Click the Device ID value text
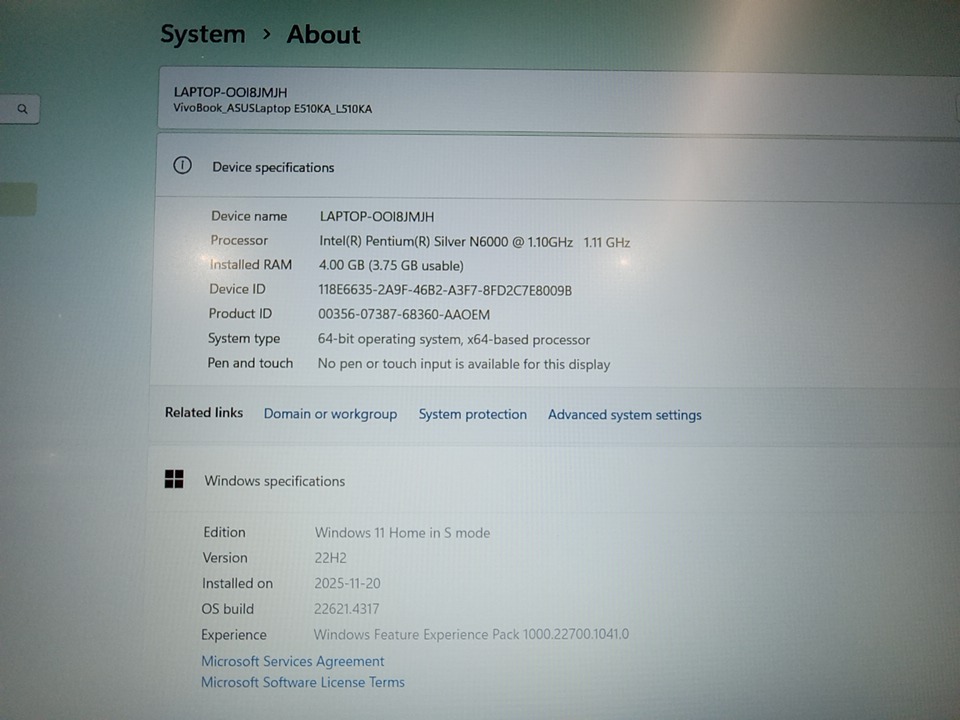This screenshot has width=960, height=720. tap(444, 290)
